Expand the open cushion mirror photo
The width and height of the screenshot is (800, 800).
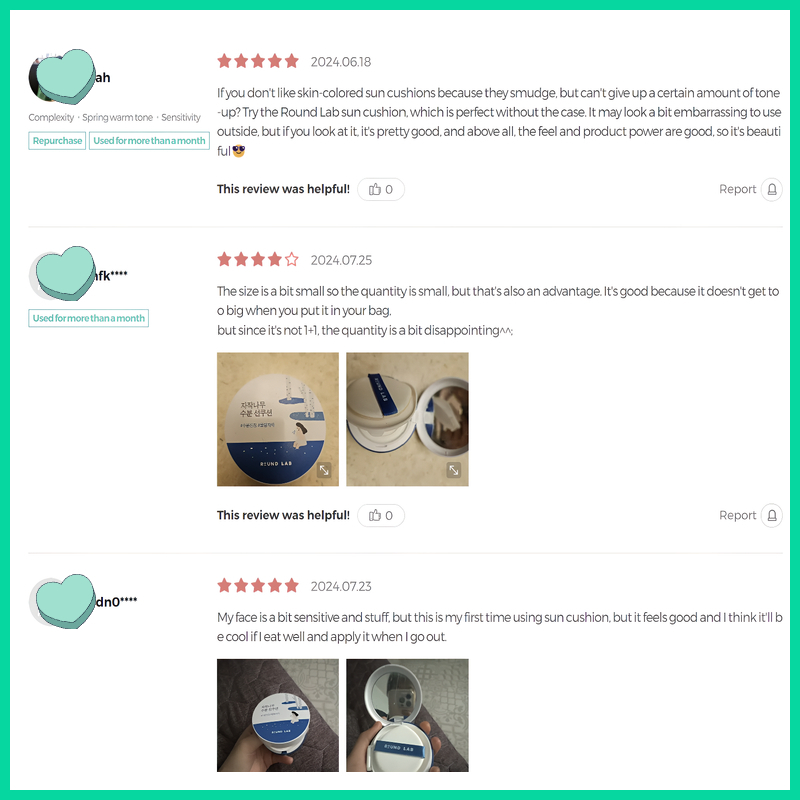coord(407,419)
